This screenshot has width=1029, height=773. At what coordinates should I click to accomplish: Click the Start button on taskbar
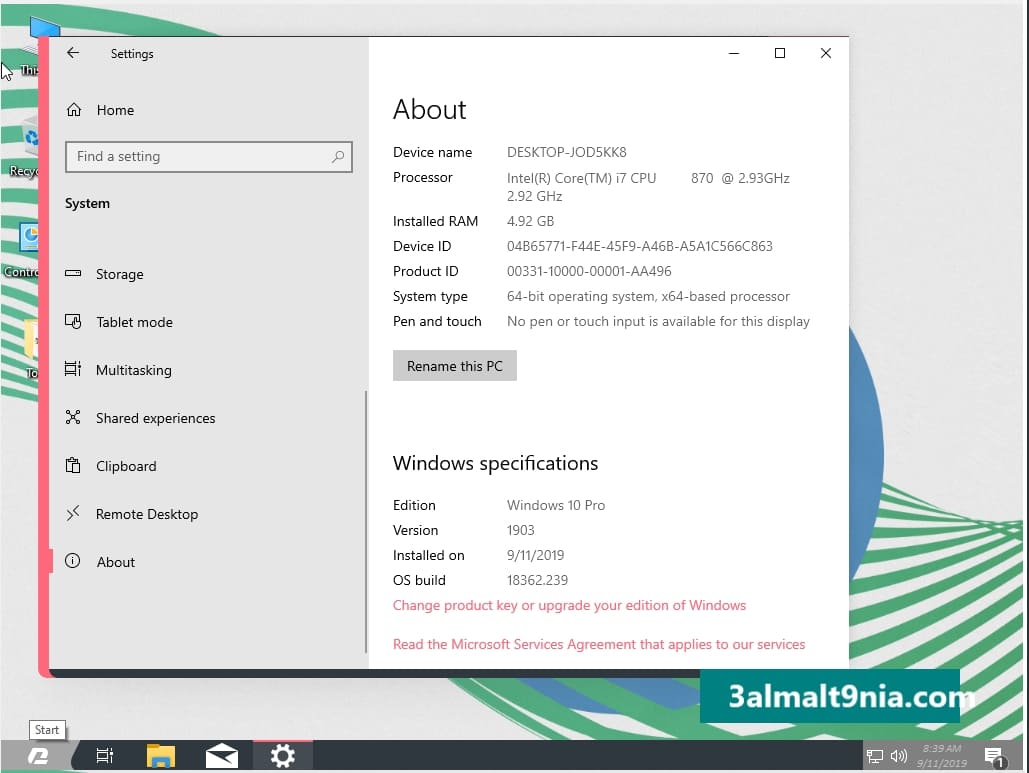[38, 756]
